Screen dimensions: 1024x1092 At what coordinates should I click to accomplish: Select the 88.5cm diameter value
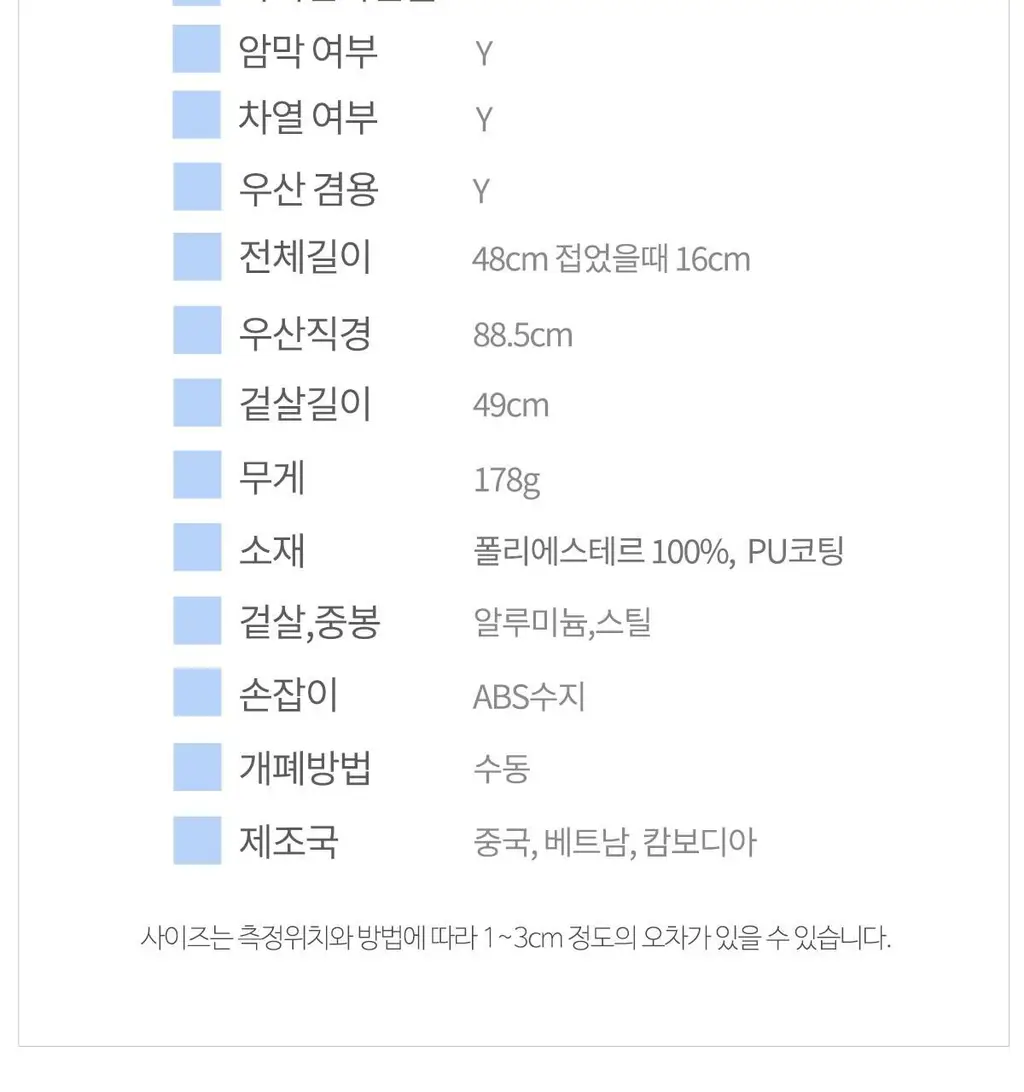coord(523,335)
